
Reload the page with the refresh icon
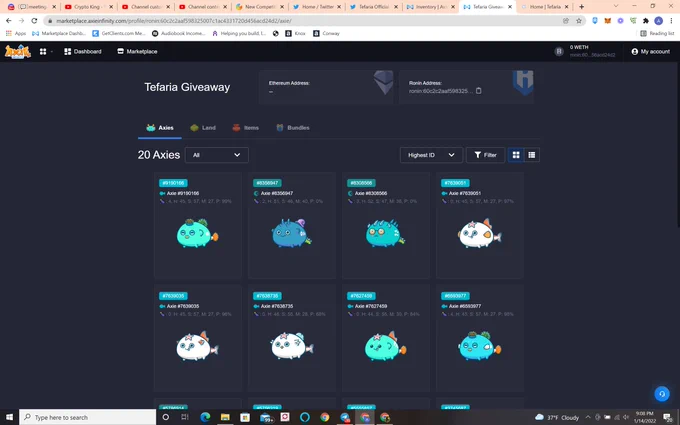point(34,20)
